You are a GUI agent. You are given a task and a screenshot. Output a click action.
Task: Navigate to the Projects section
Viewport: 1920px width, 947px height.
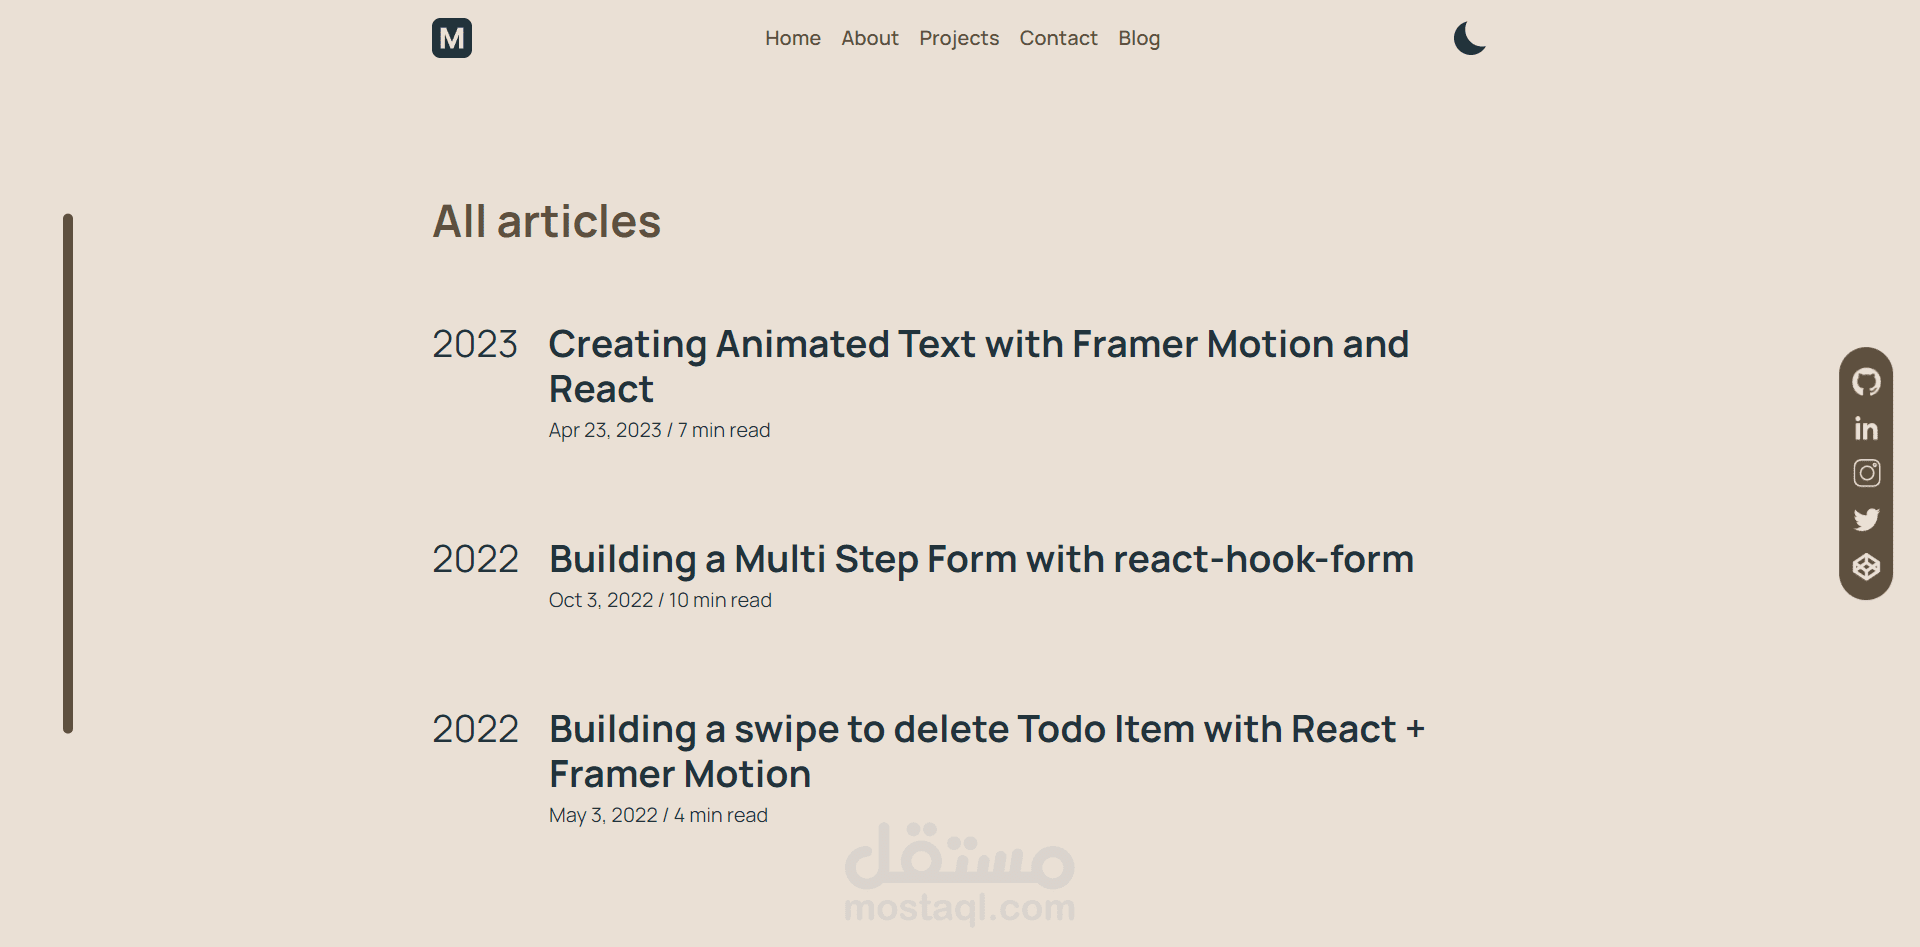(x=959, y=38)
